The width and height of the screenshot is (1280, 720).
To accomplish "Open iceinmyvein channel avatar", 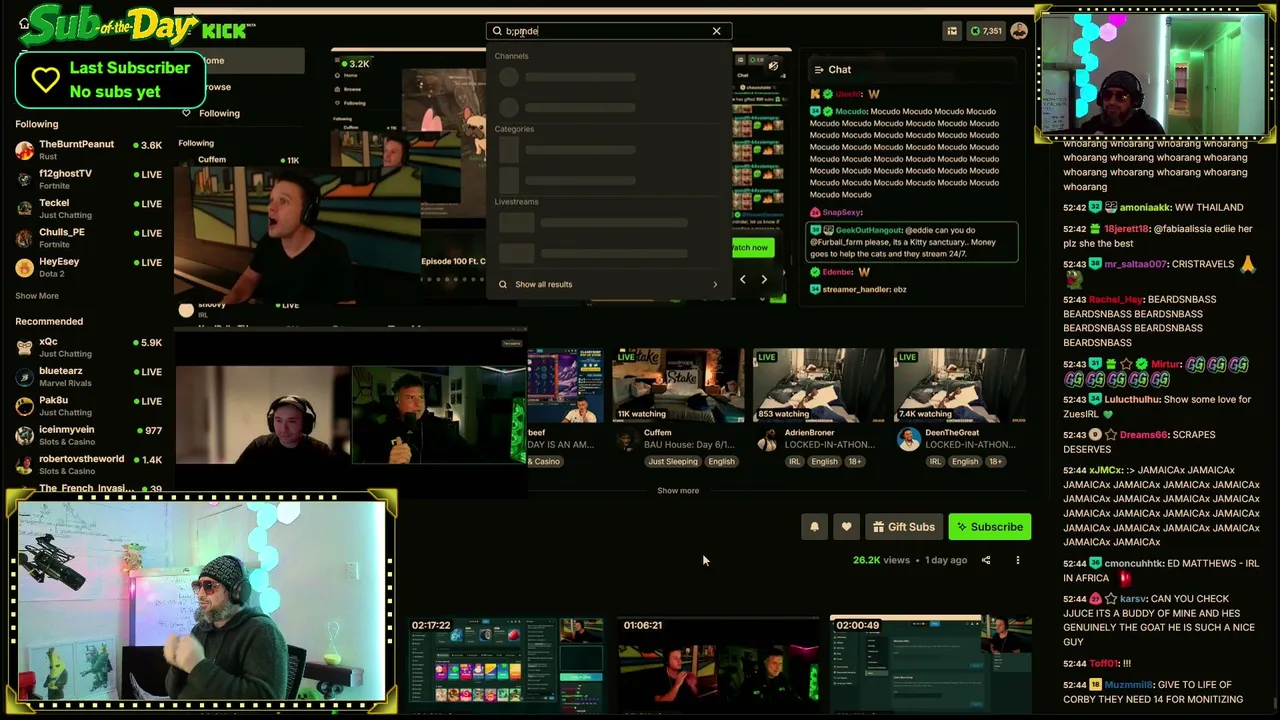I will pos(25,435).
